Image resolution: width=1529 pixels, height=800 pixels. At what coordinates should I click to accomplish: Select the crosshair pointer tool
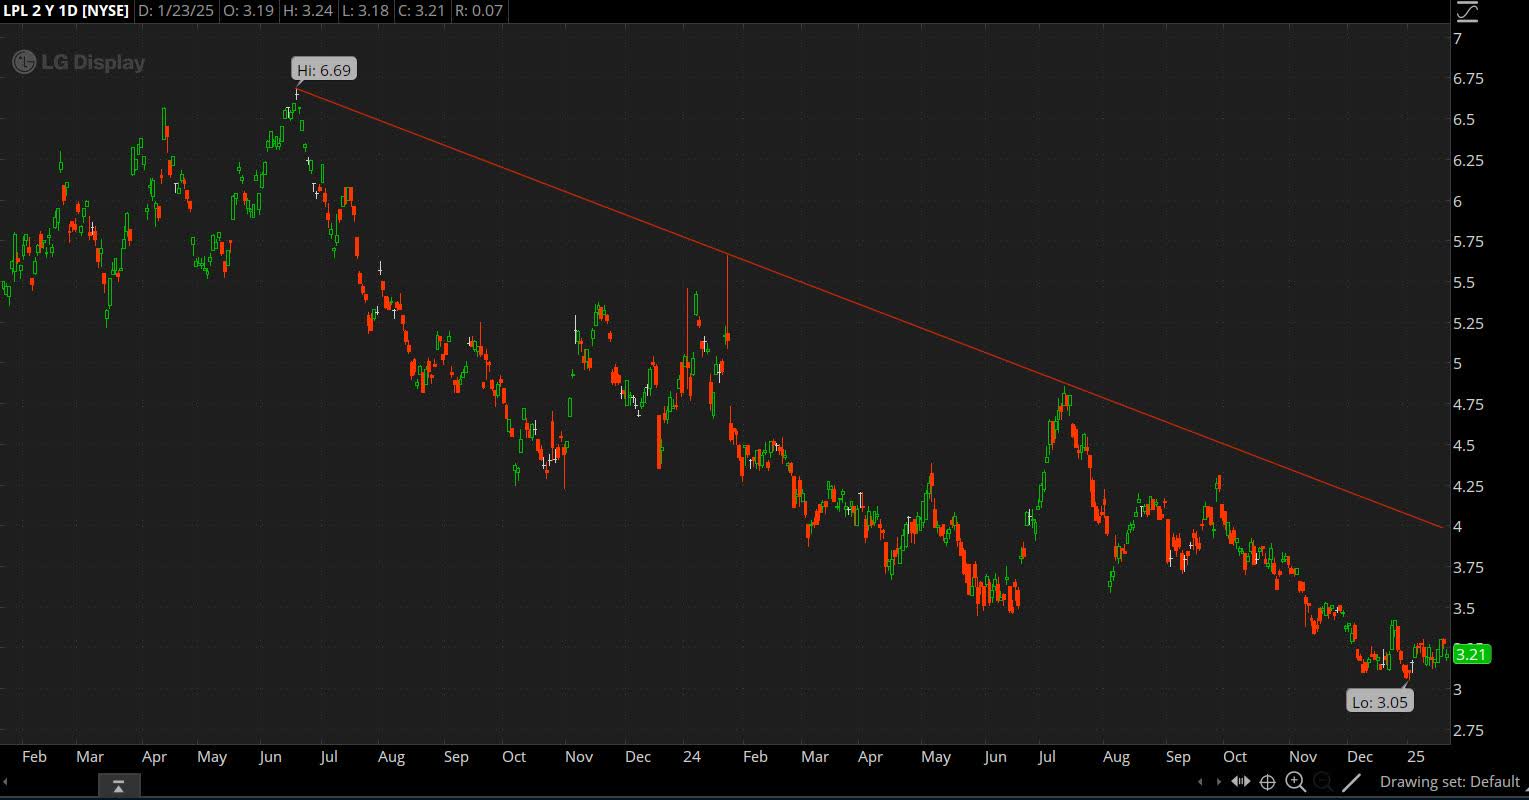[x=1267, y=782]
